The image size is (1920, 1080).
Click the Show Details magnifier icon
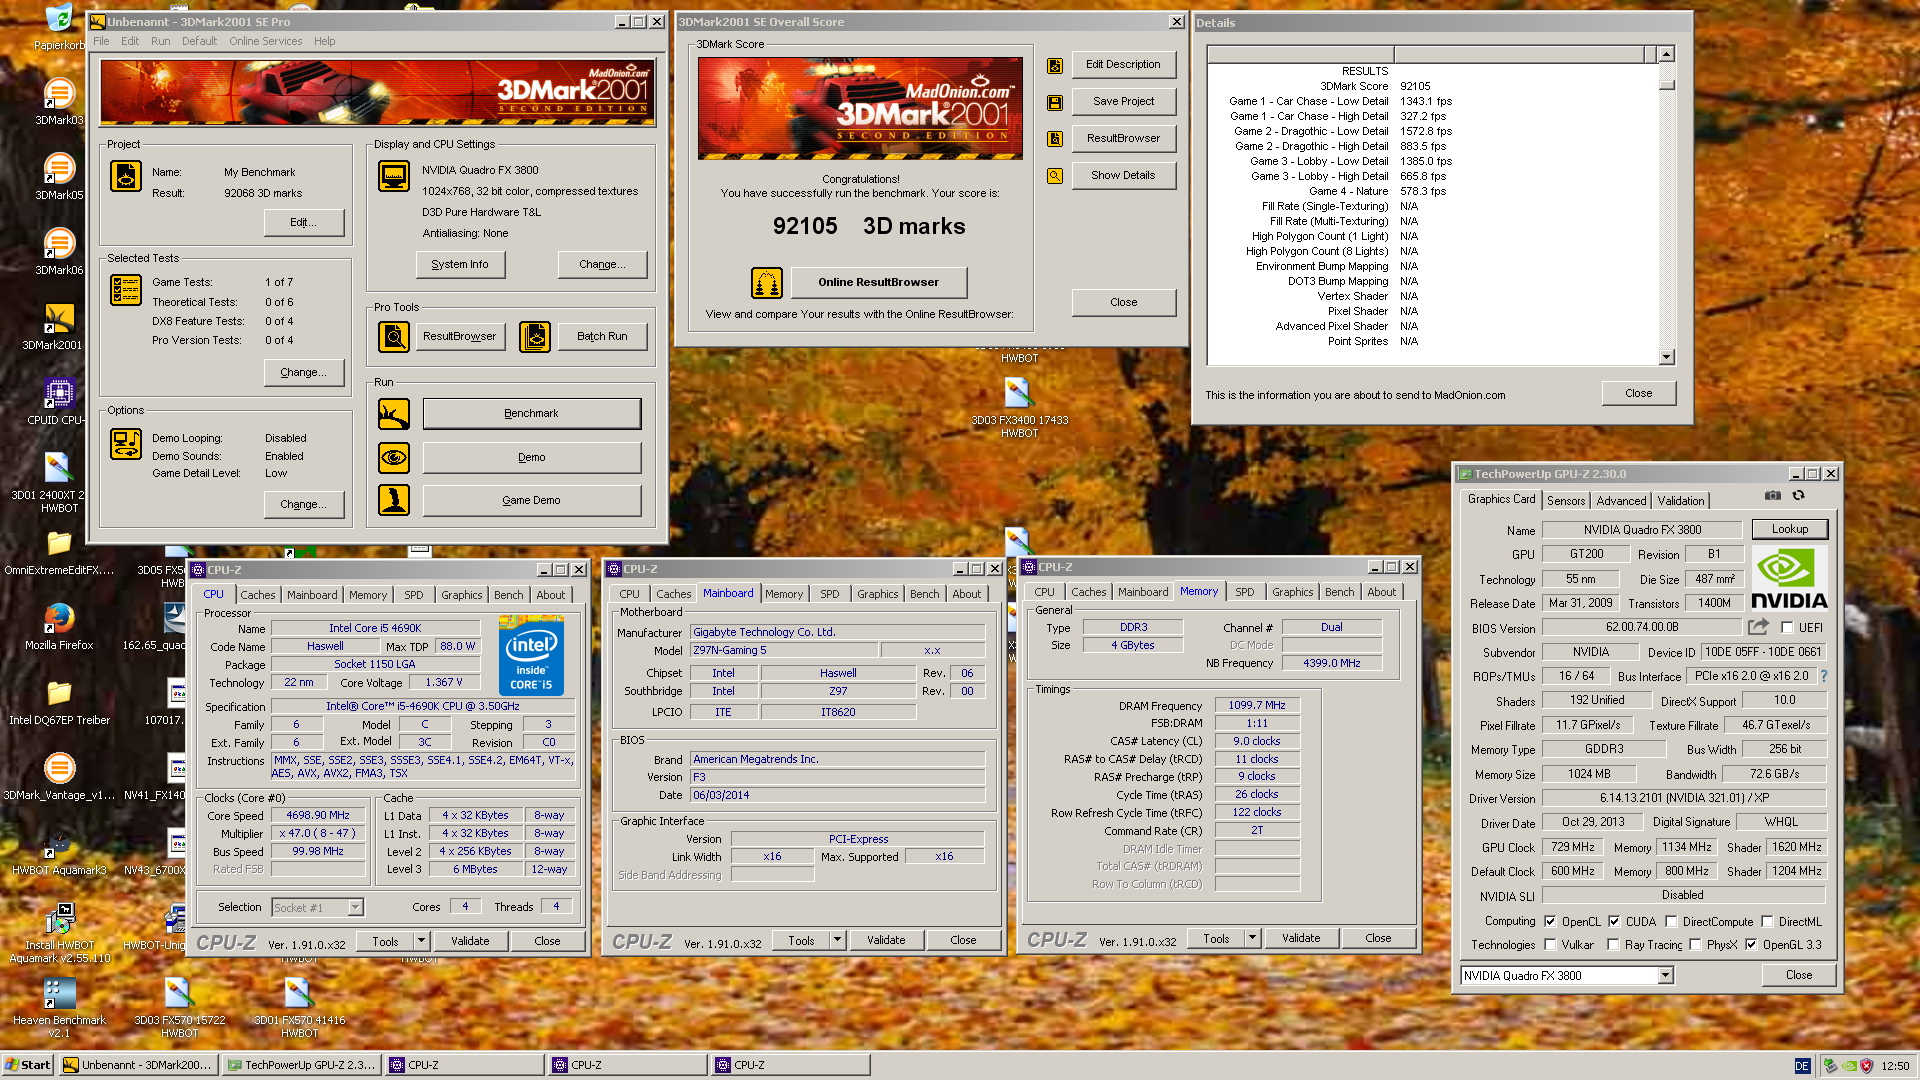click(x=1054, y=176)
